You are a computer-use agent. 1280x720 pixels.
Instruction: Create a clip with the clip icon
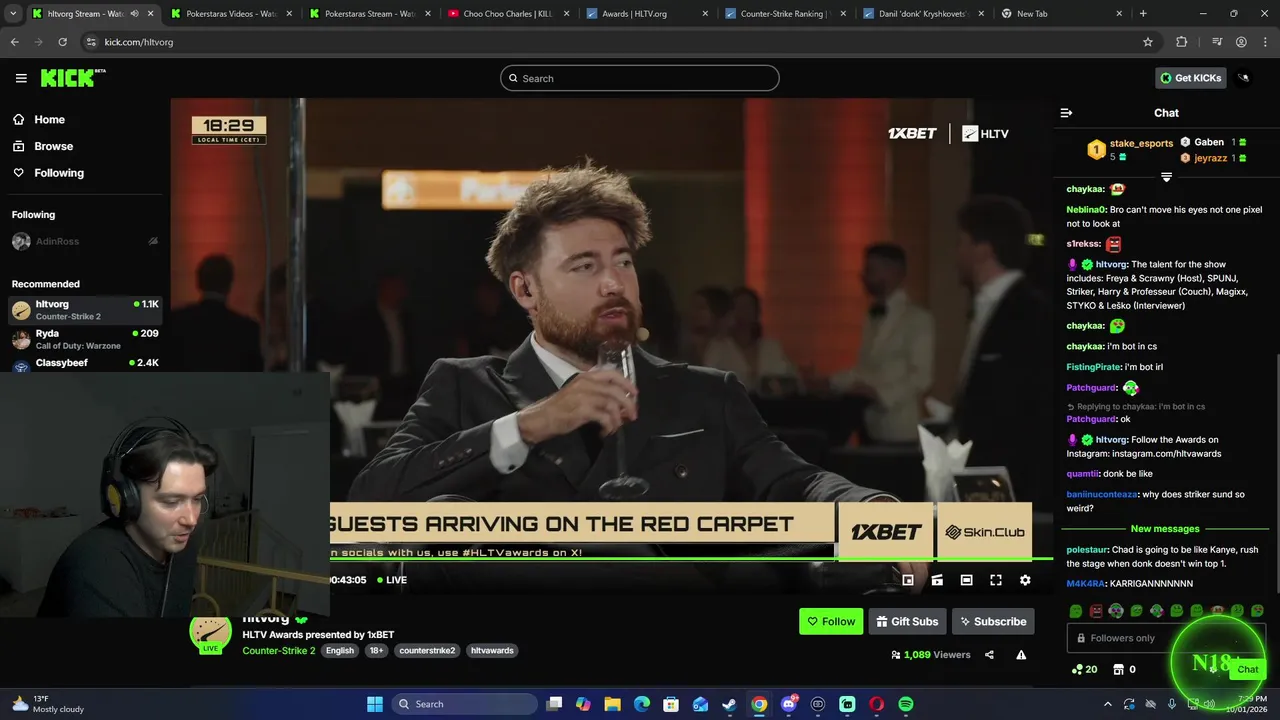(937, 580)
